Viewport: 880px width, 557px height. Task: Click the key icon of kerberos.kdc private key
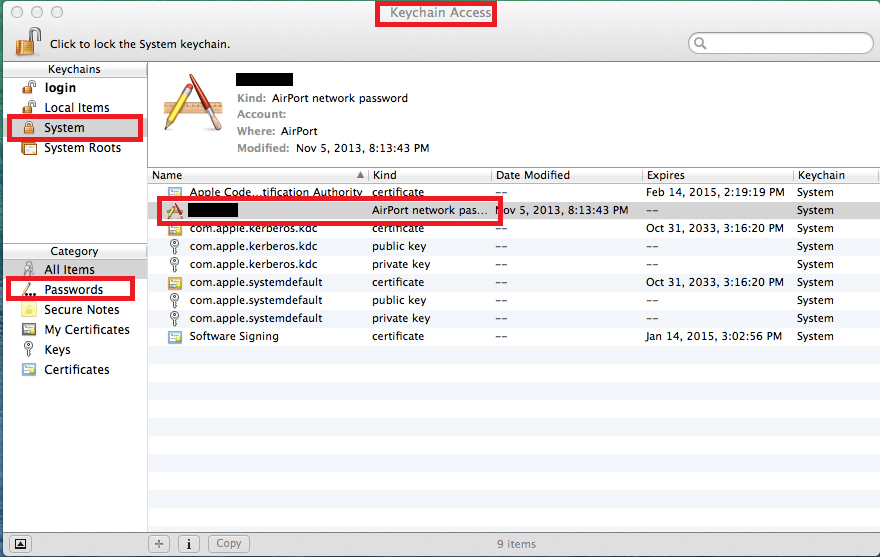pos(175,264)
